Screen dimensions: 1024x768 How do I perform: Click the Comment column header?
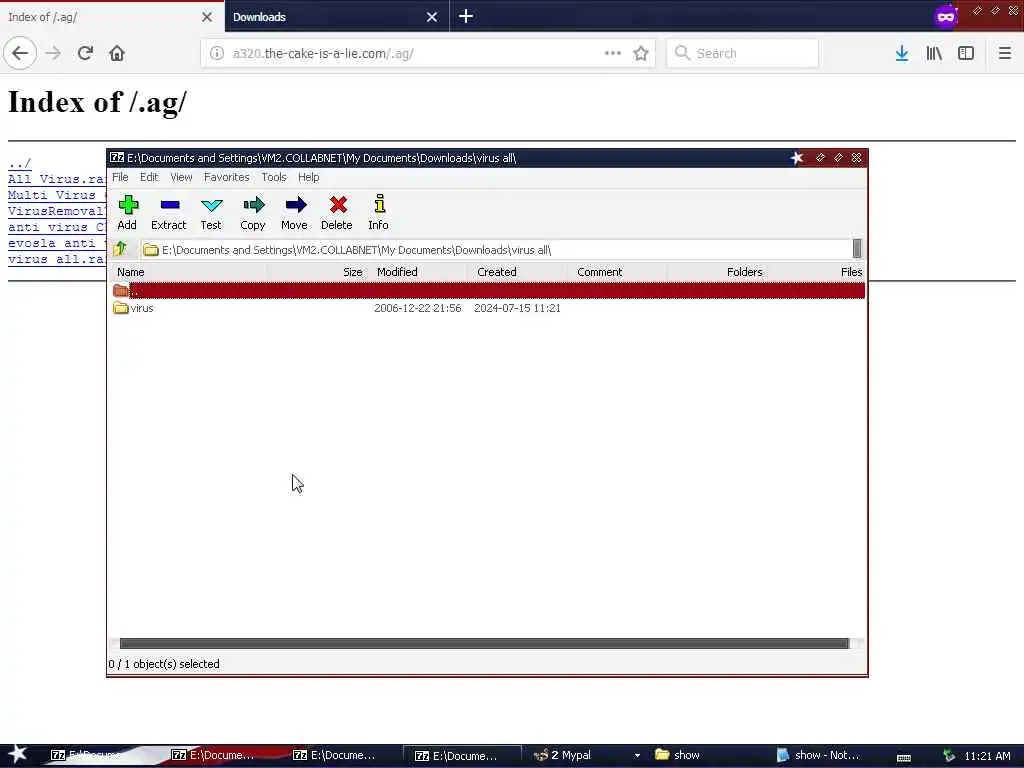617,272
